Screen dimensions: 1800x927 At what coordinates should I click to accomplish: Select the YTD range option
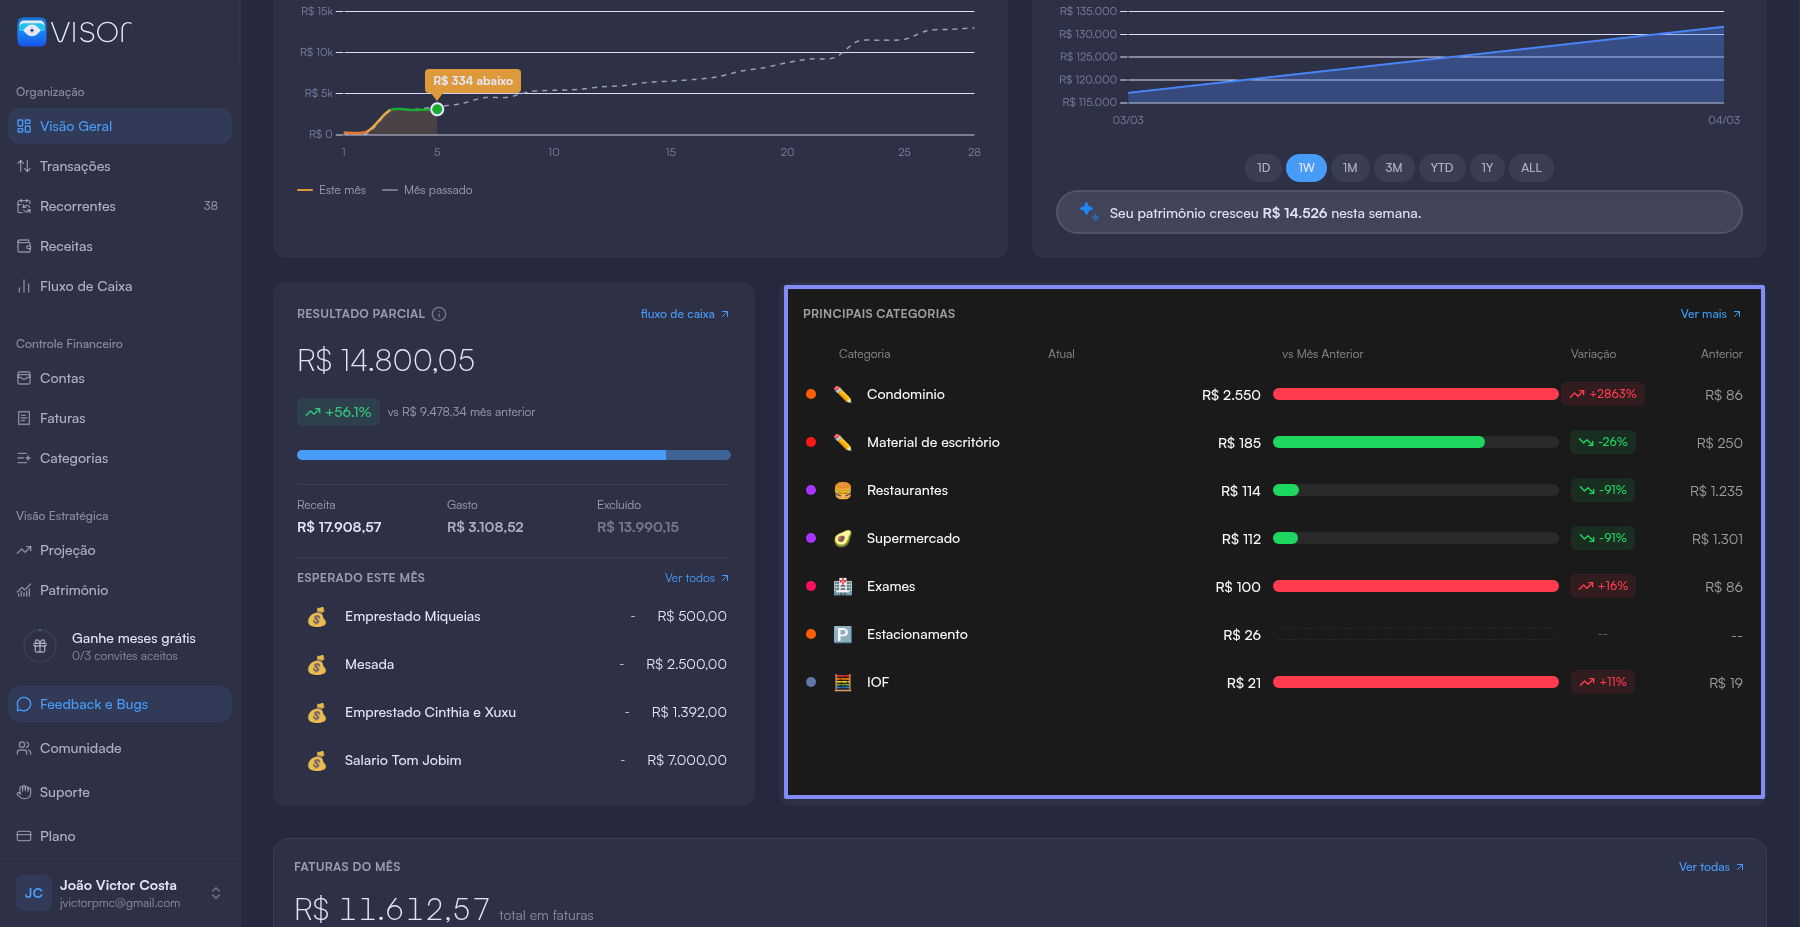click(1441, 168)
